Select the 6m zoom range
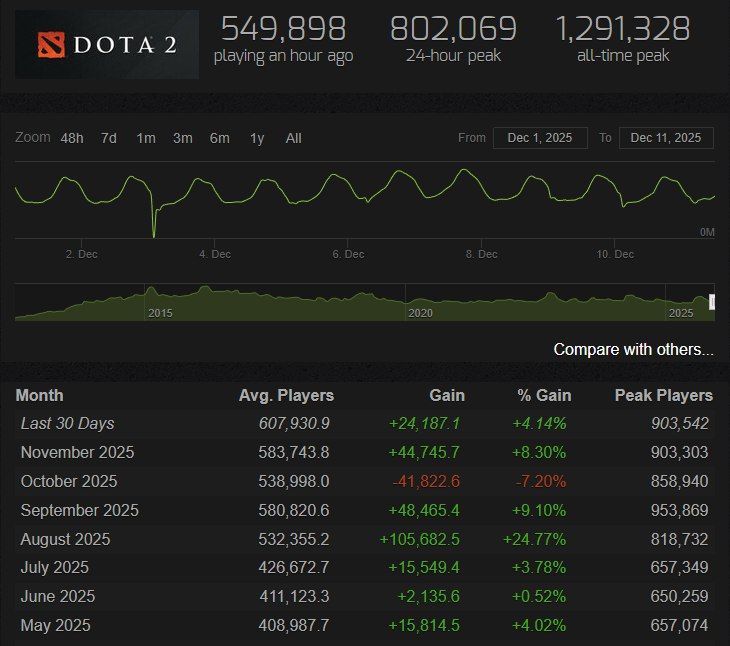730x646 pixels. pos(219,138)
